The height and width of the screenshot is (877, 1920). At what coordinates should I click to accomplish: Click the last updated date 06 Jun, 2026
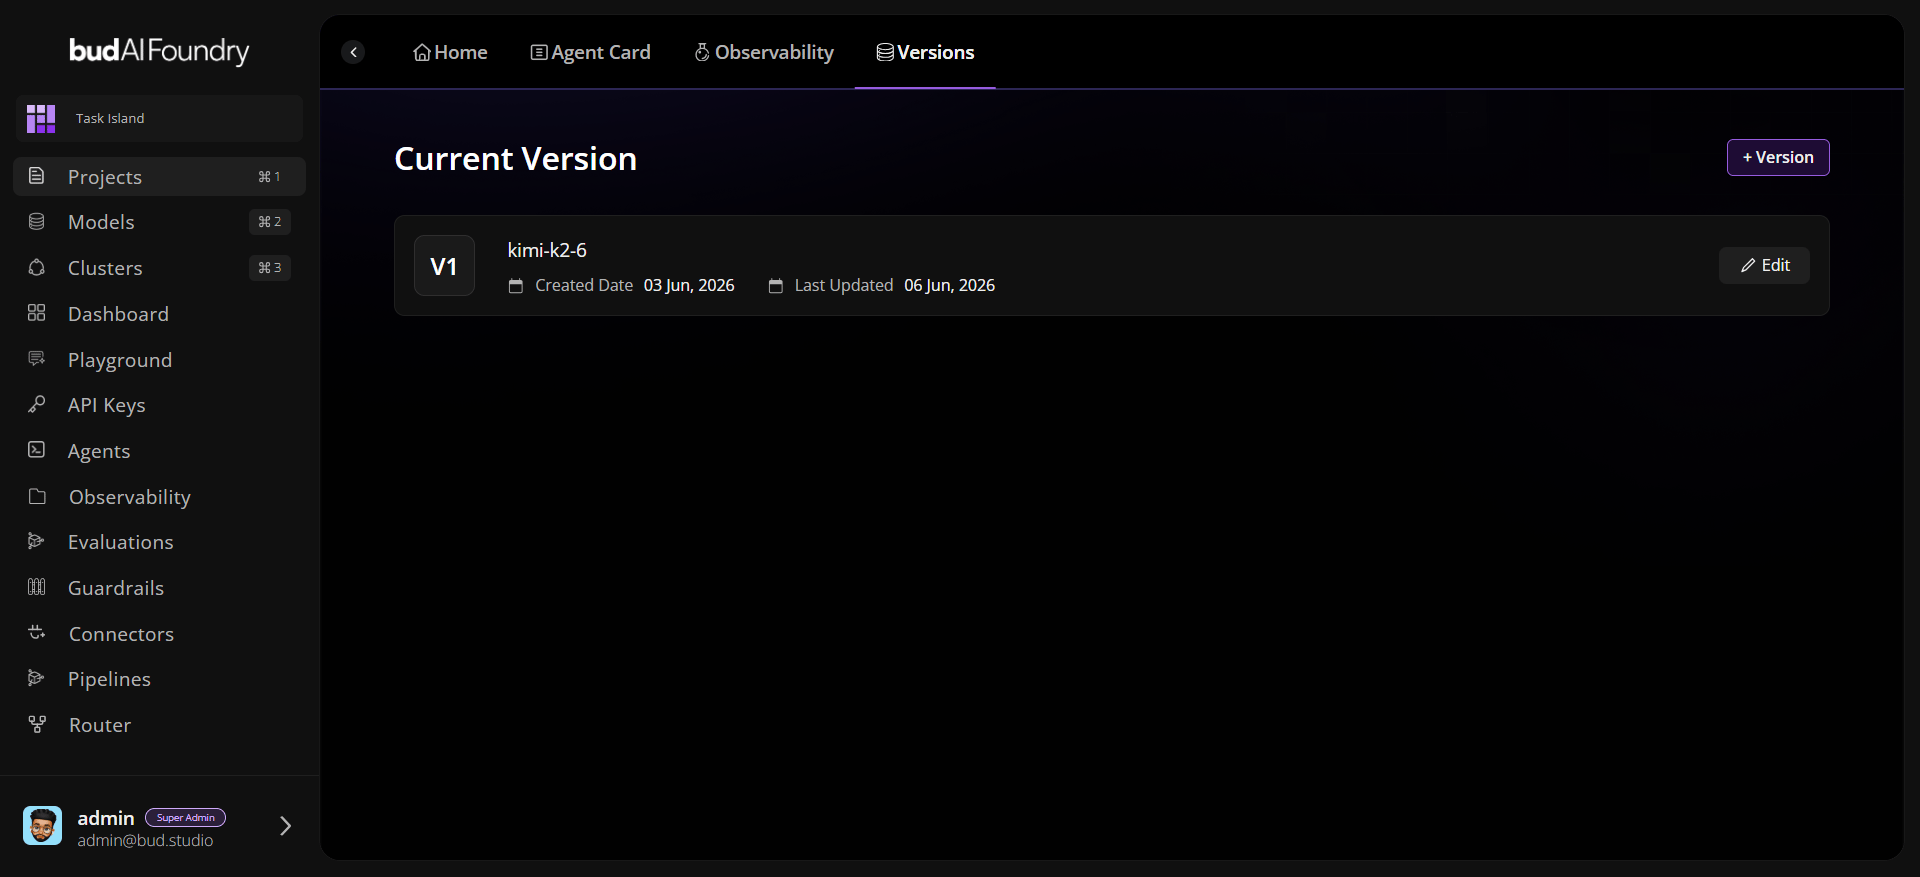pos(950,285)
